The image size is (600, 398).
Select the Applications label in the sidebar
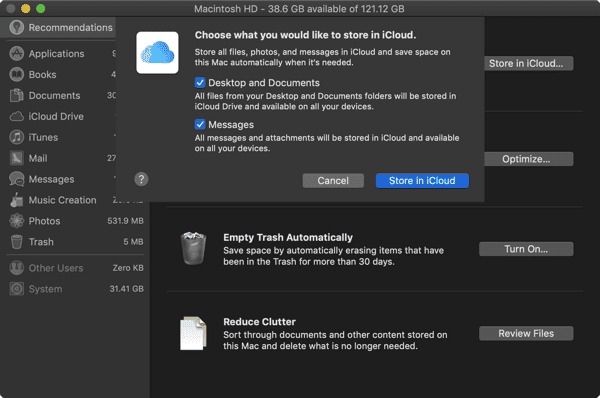point(57,54)
